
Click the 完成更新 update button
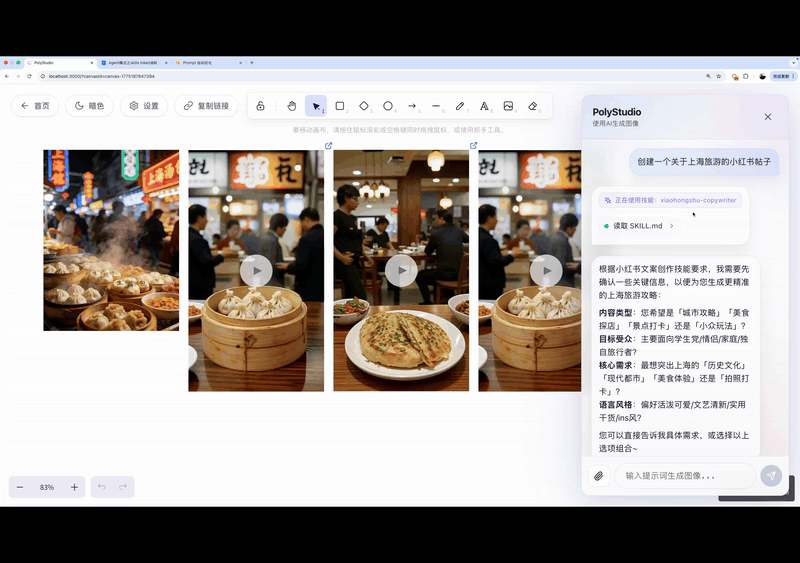coord(783,76)
